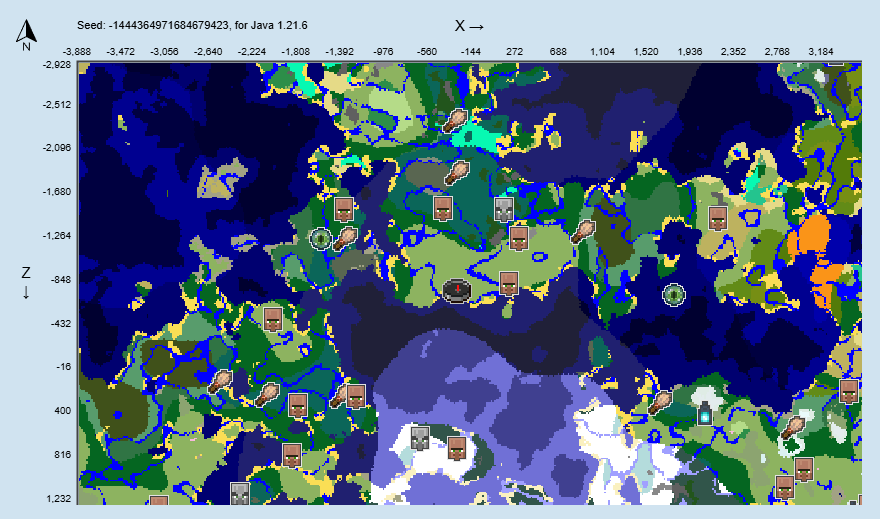Viewport: 880px width, 519px height.
Task: Click the village directly left of the northern outpost
Action: click(444, 208)
